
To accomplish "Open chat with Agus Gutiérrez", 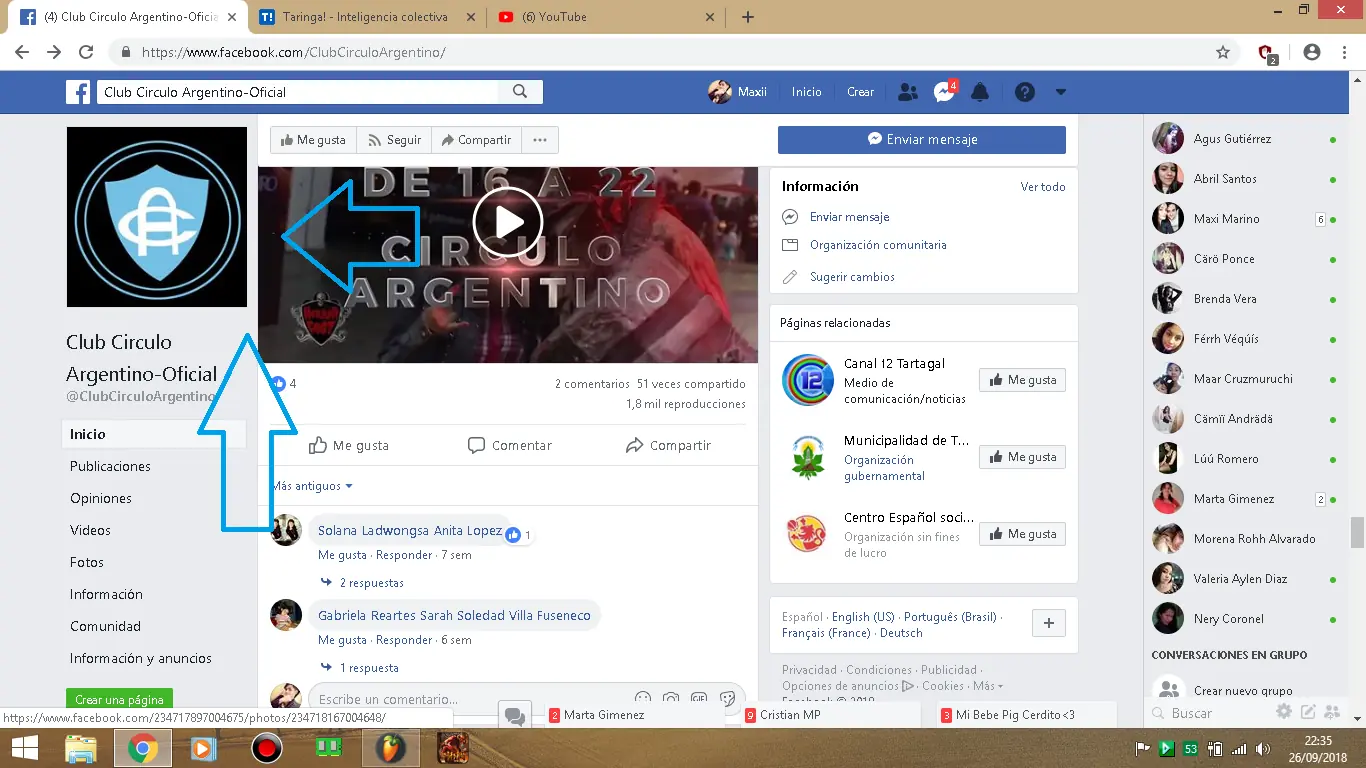I will [1245, 139].
